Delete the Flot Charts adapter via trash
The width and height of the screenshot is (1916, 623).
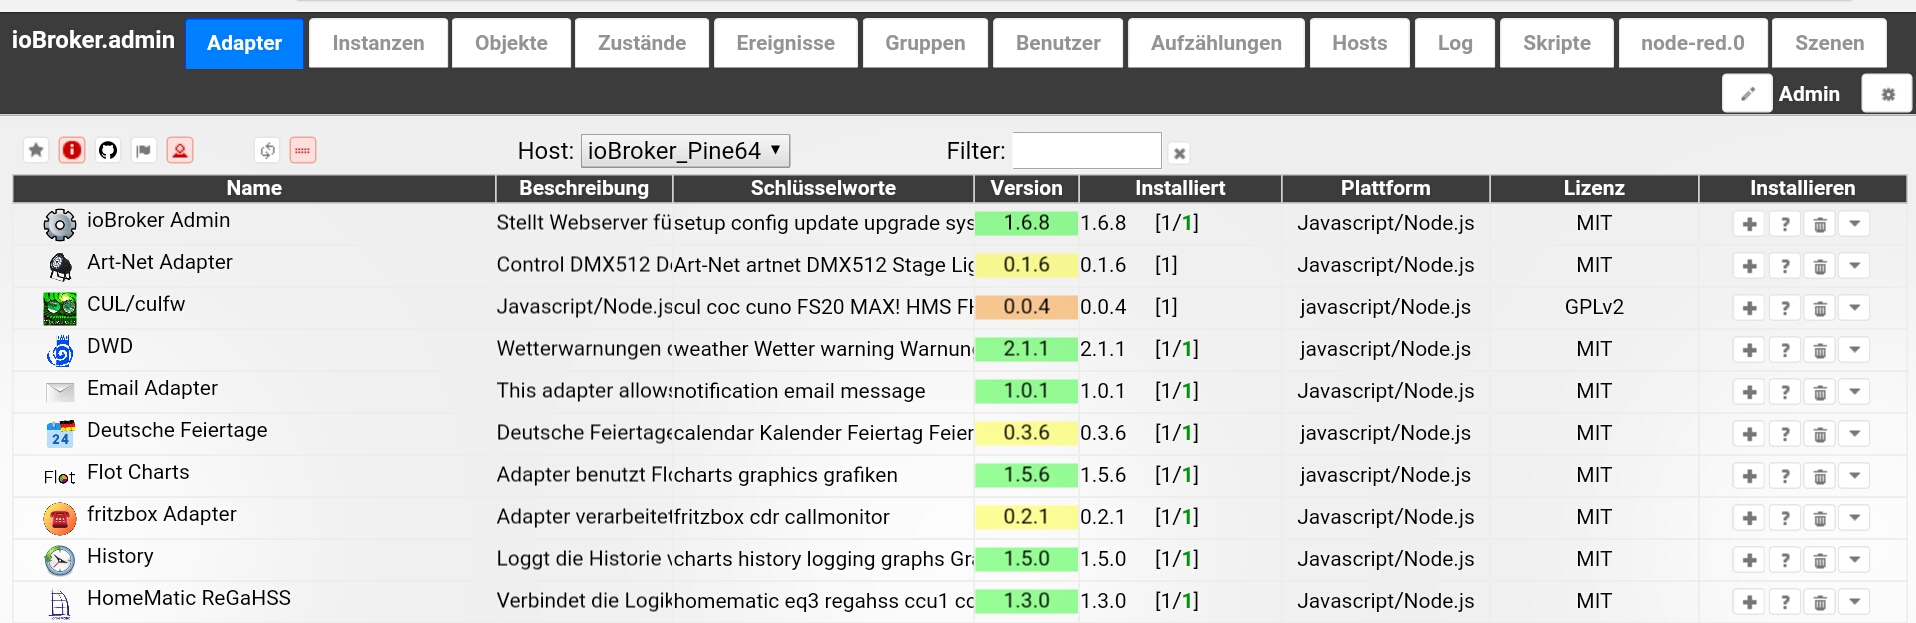pos(1820,476)
